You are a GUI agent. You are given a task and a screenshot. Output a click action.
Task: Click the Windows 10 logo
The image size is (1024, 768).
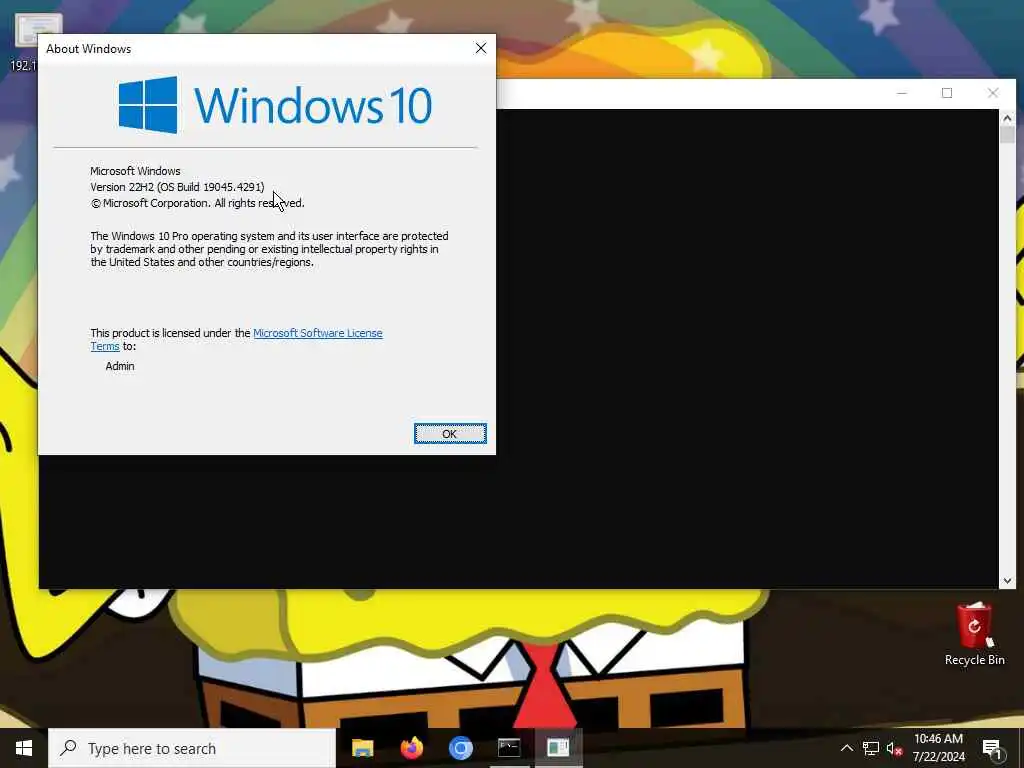coord(275,104)
